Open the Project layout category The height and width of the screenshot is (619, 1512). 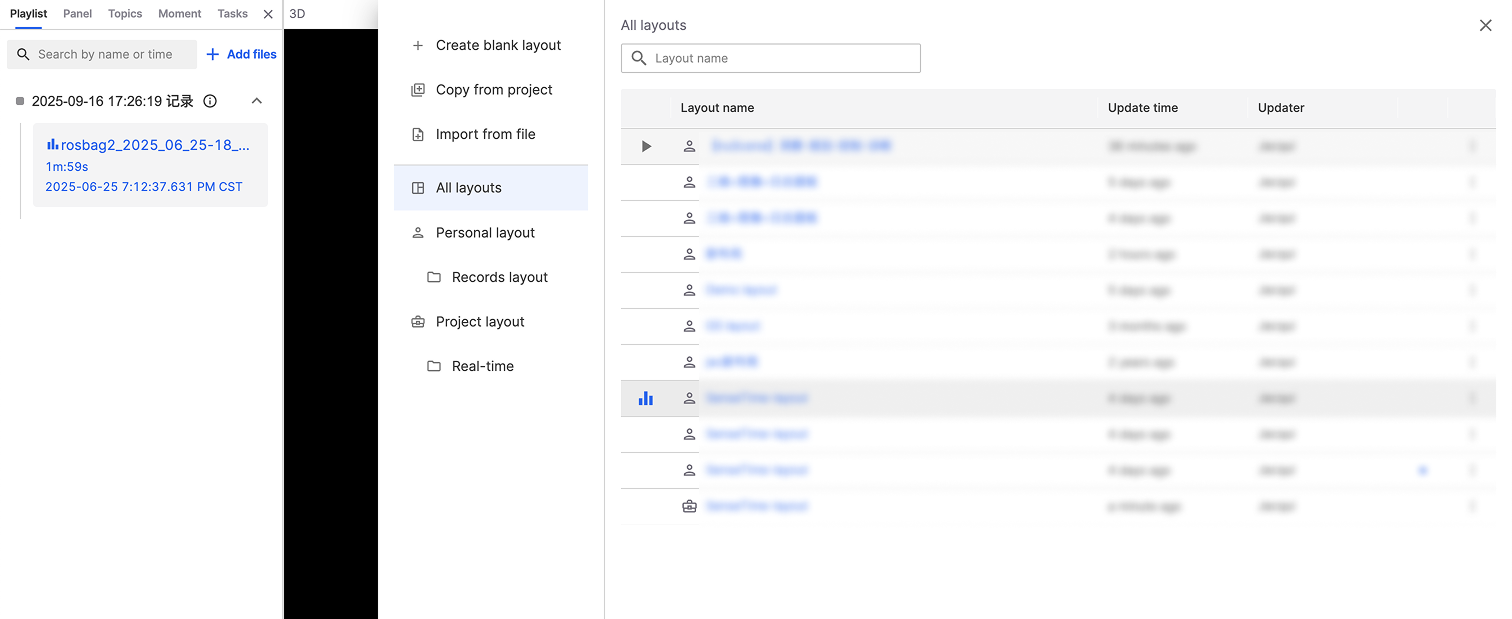pyautogui.click(x=480, y=321)
